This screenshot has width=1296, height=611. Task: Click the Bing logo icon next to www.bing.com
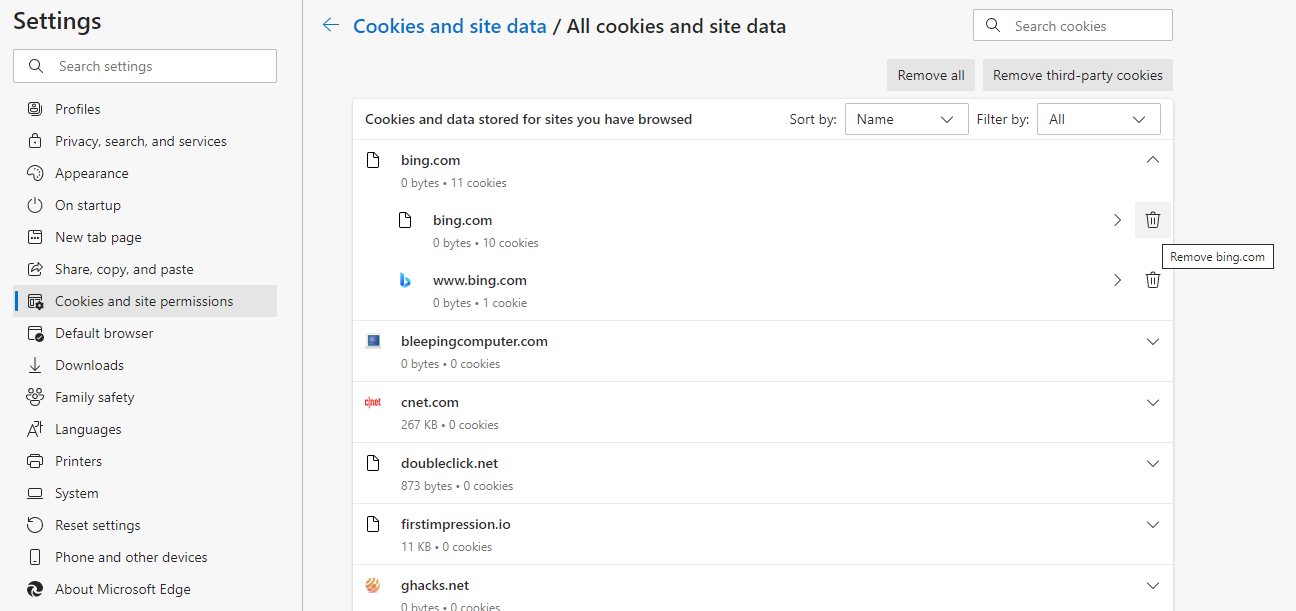(405, 281)
